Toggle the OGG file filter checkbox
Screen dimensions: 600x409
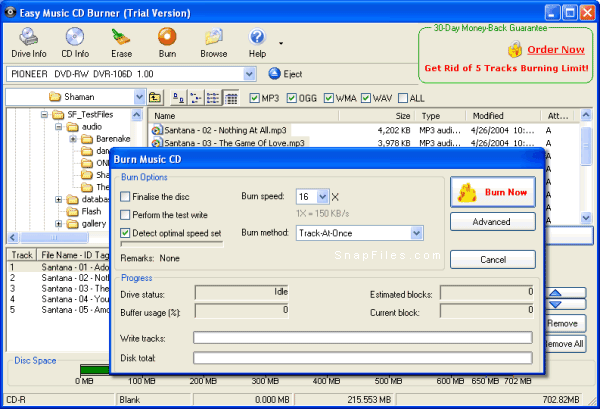(291, 98)
